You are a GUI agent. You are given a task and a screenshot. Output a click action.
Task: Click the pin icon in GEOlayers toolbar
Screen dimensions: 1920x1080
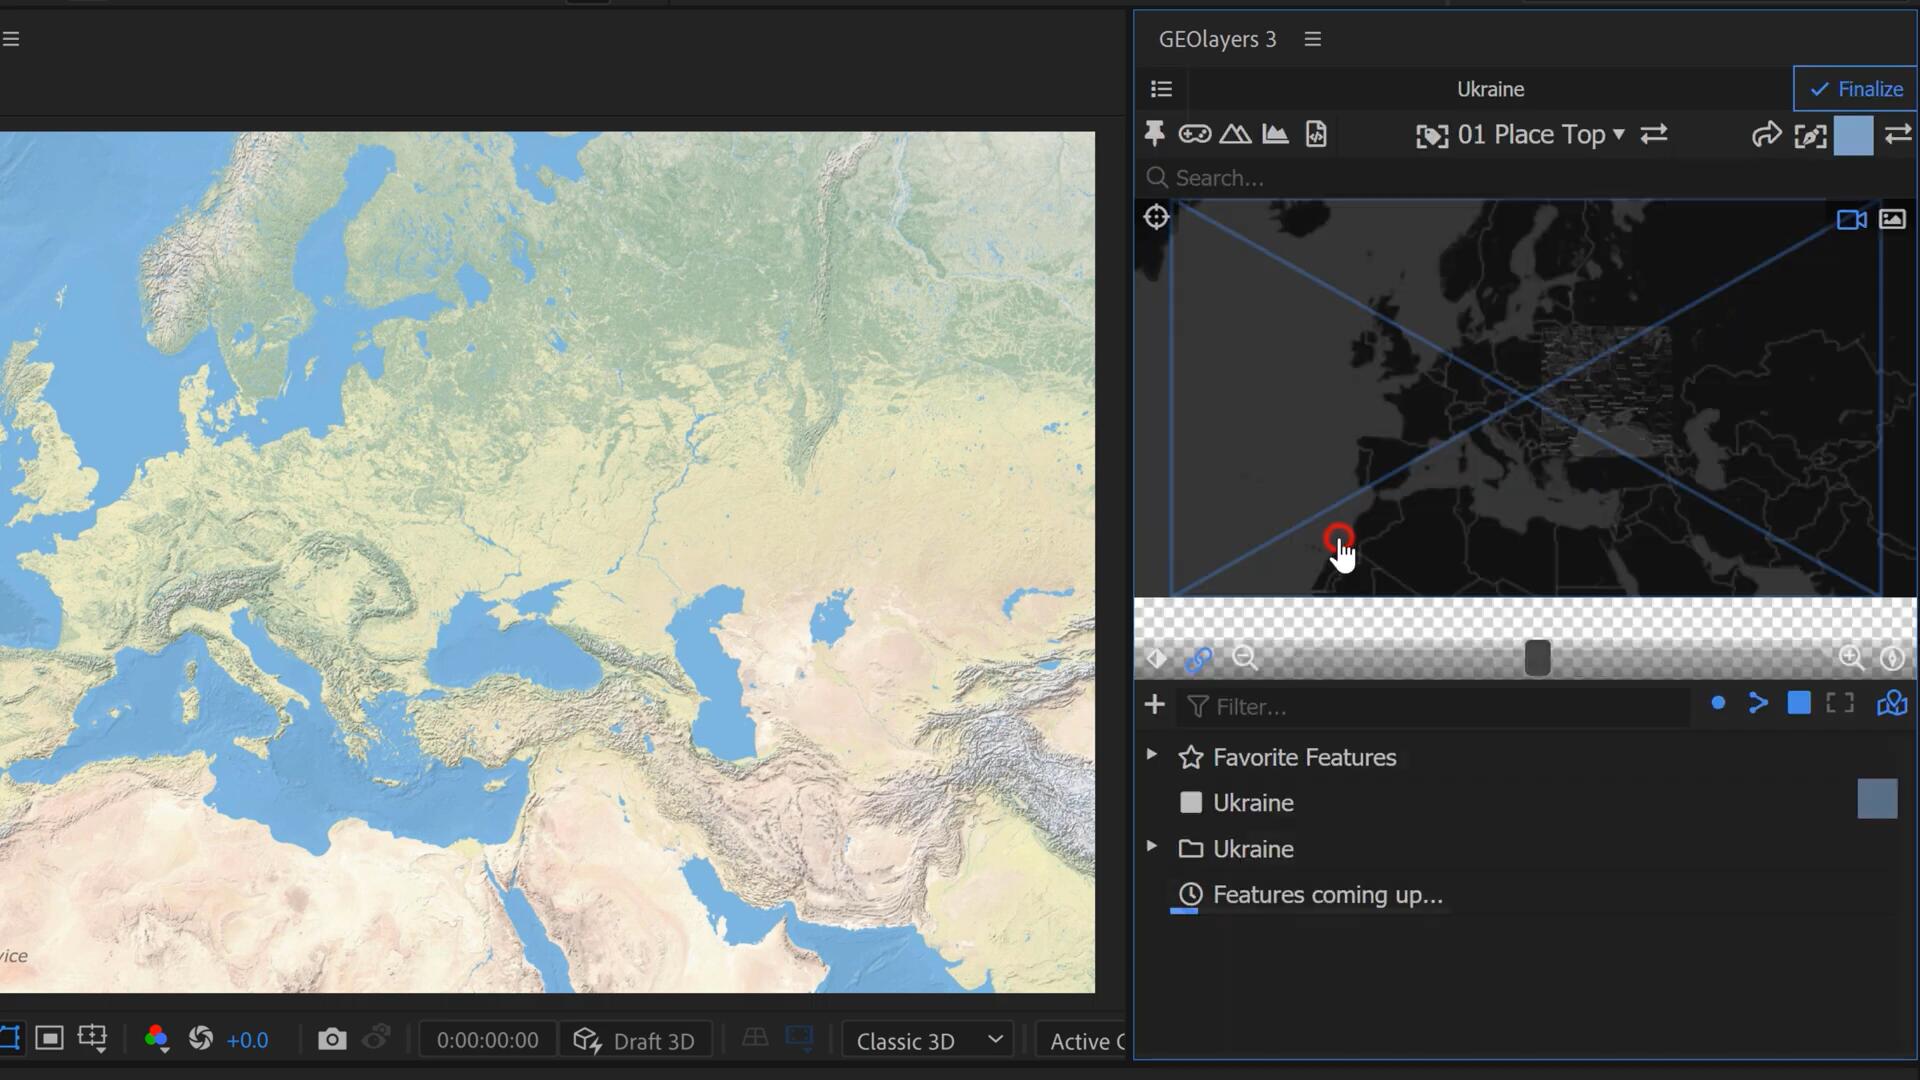coord(1154,134)
